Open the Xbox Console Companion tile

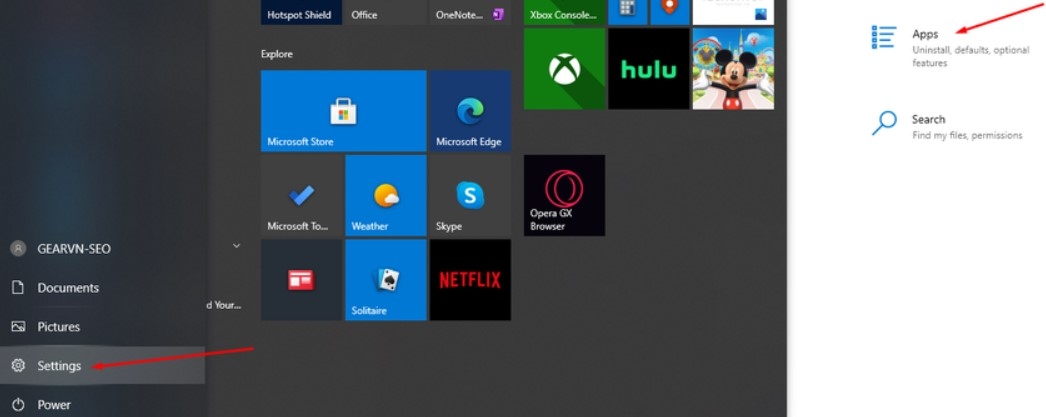click(x=564, y=12)
